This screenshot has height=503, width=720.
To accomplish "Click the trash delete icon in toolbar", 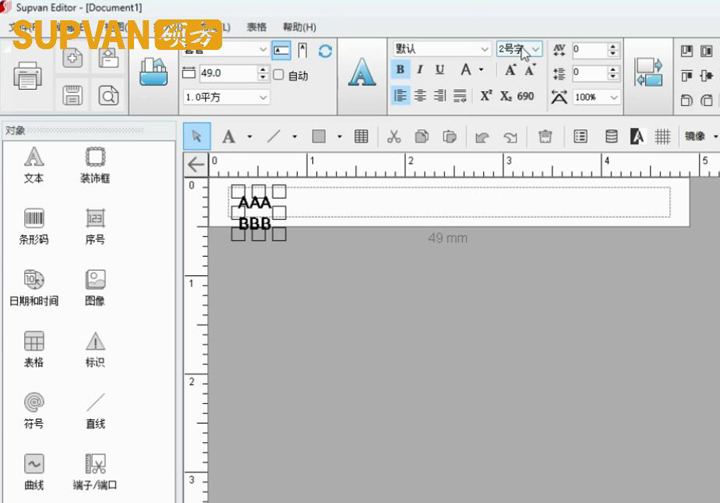I will 545,137.
